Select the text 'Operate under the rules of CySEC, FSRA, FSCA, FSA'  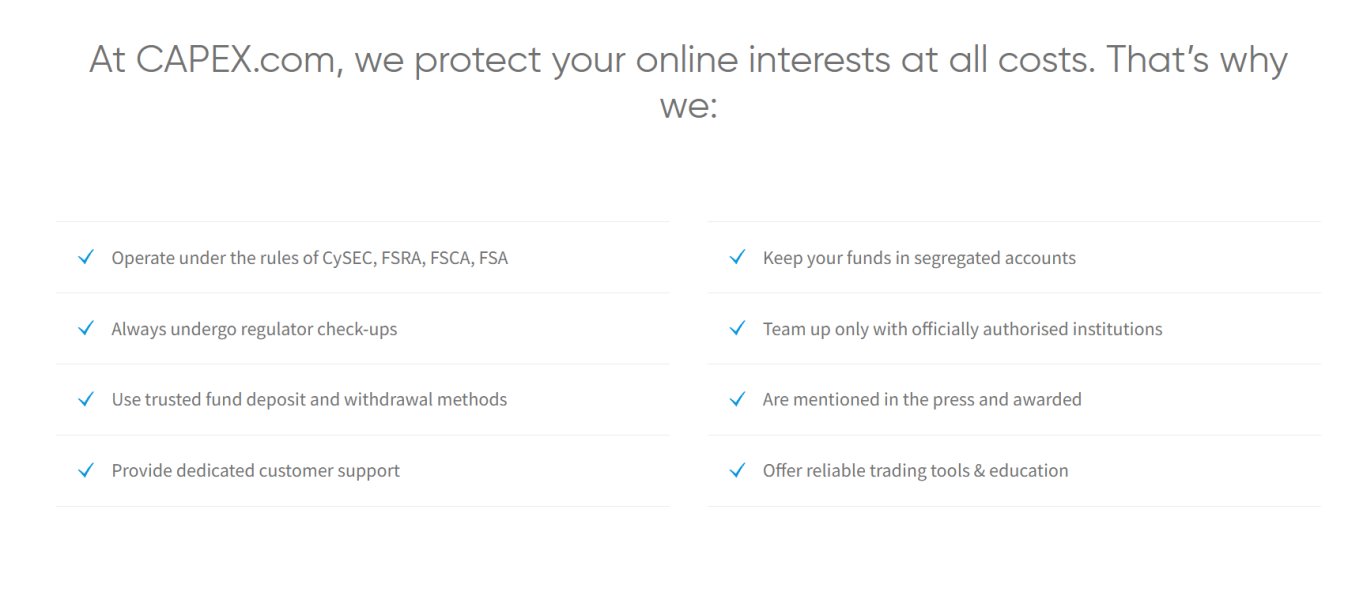pyautogui.click(x=309, y=258)
